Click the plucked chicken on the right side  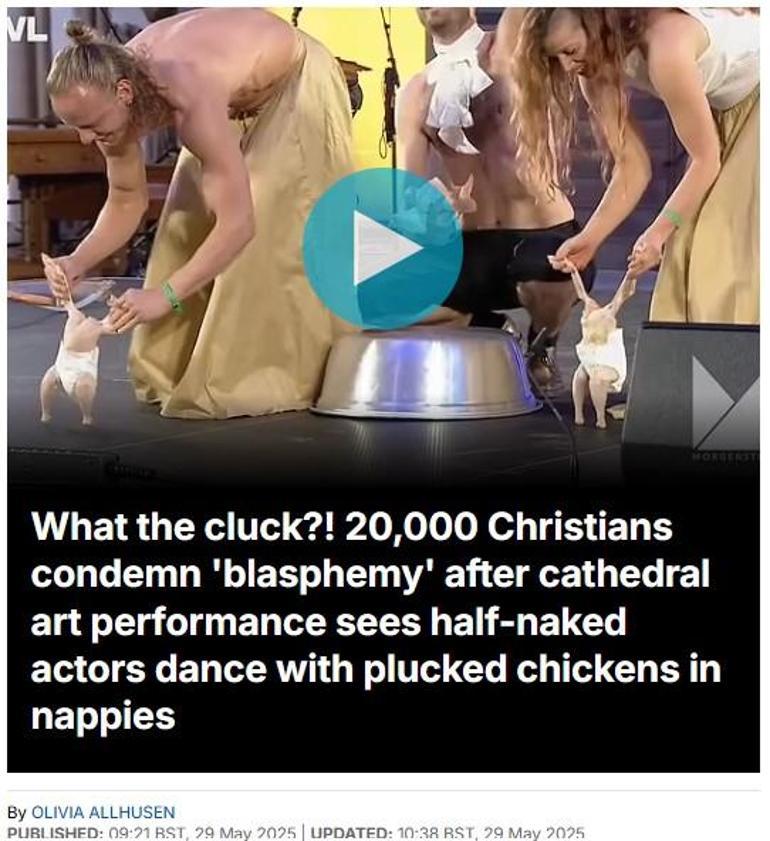point(599,343)
